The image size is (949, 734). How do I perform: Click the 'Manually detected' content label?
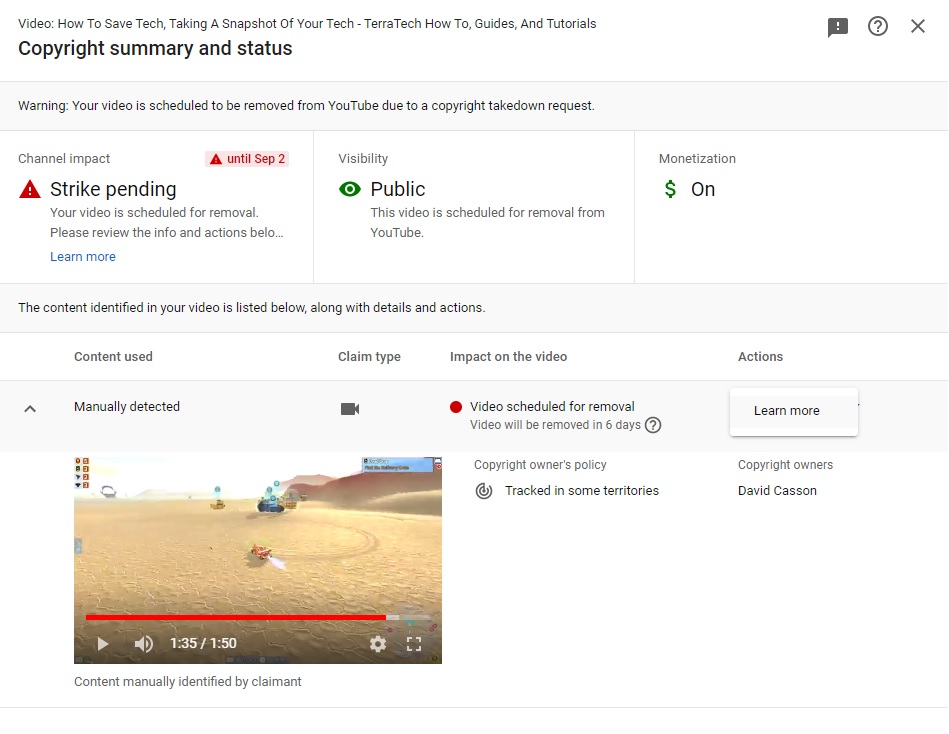click(x=127, y=407)
